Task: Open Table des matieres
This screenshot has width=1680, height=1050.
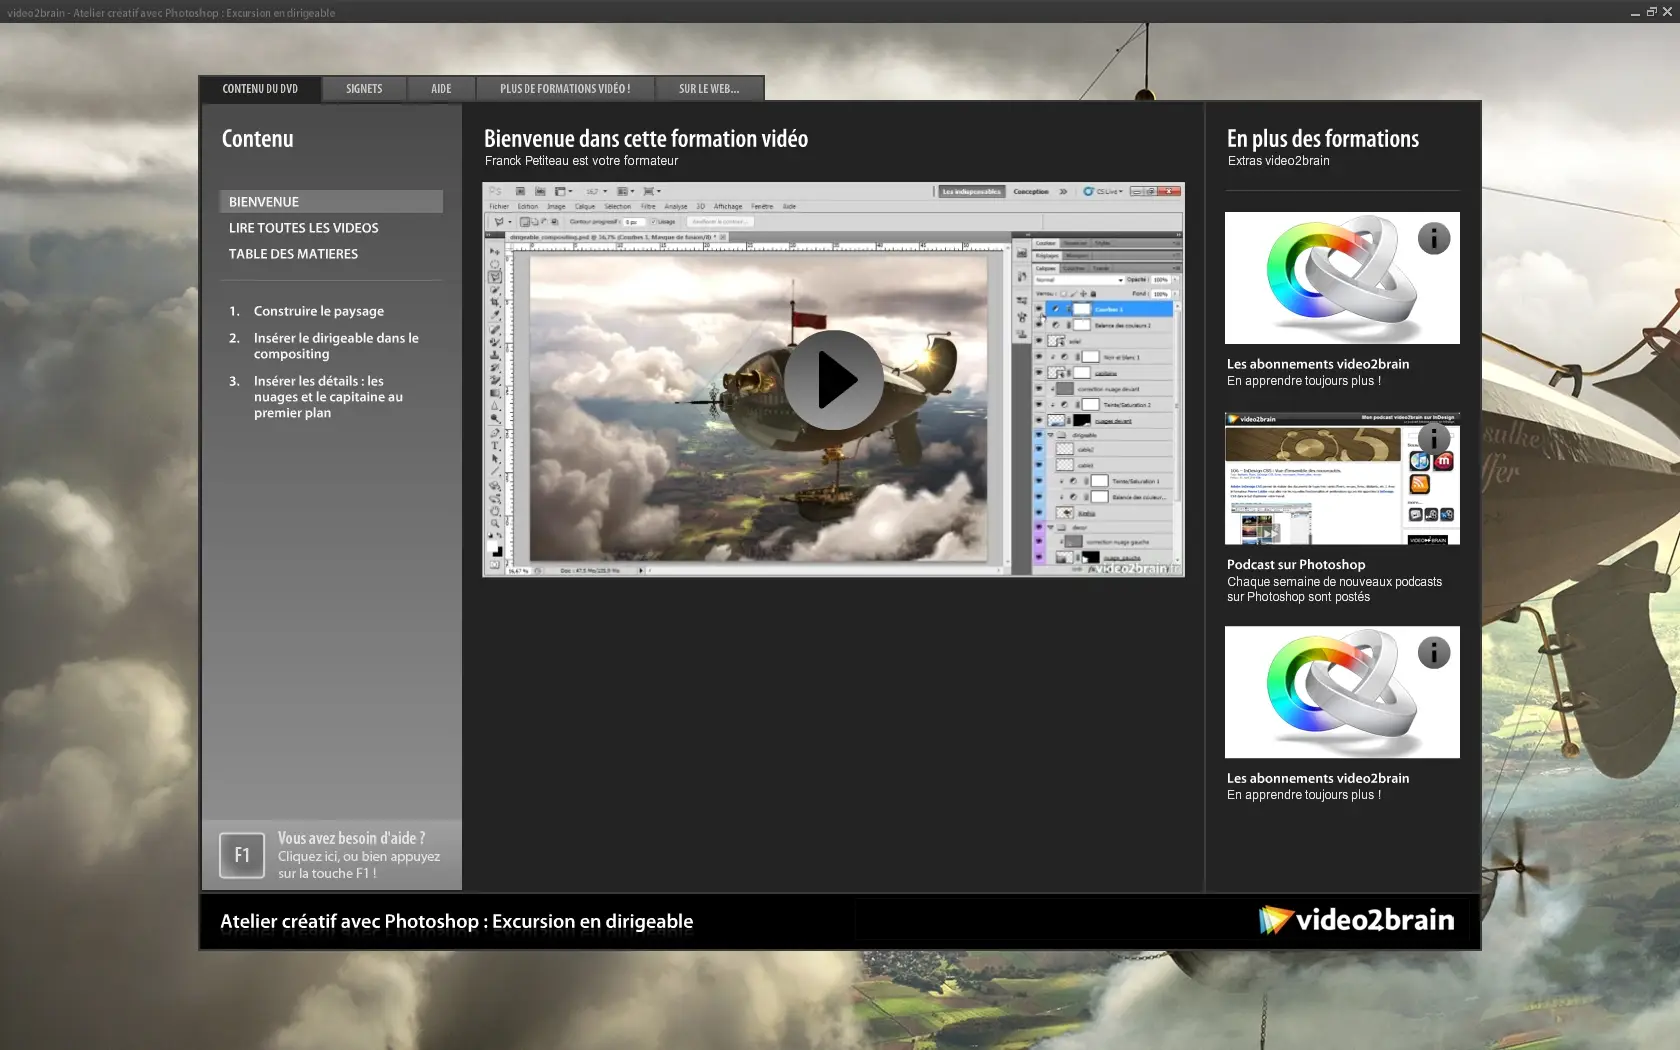Action: 293,254
